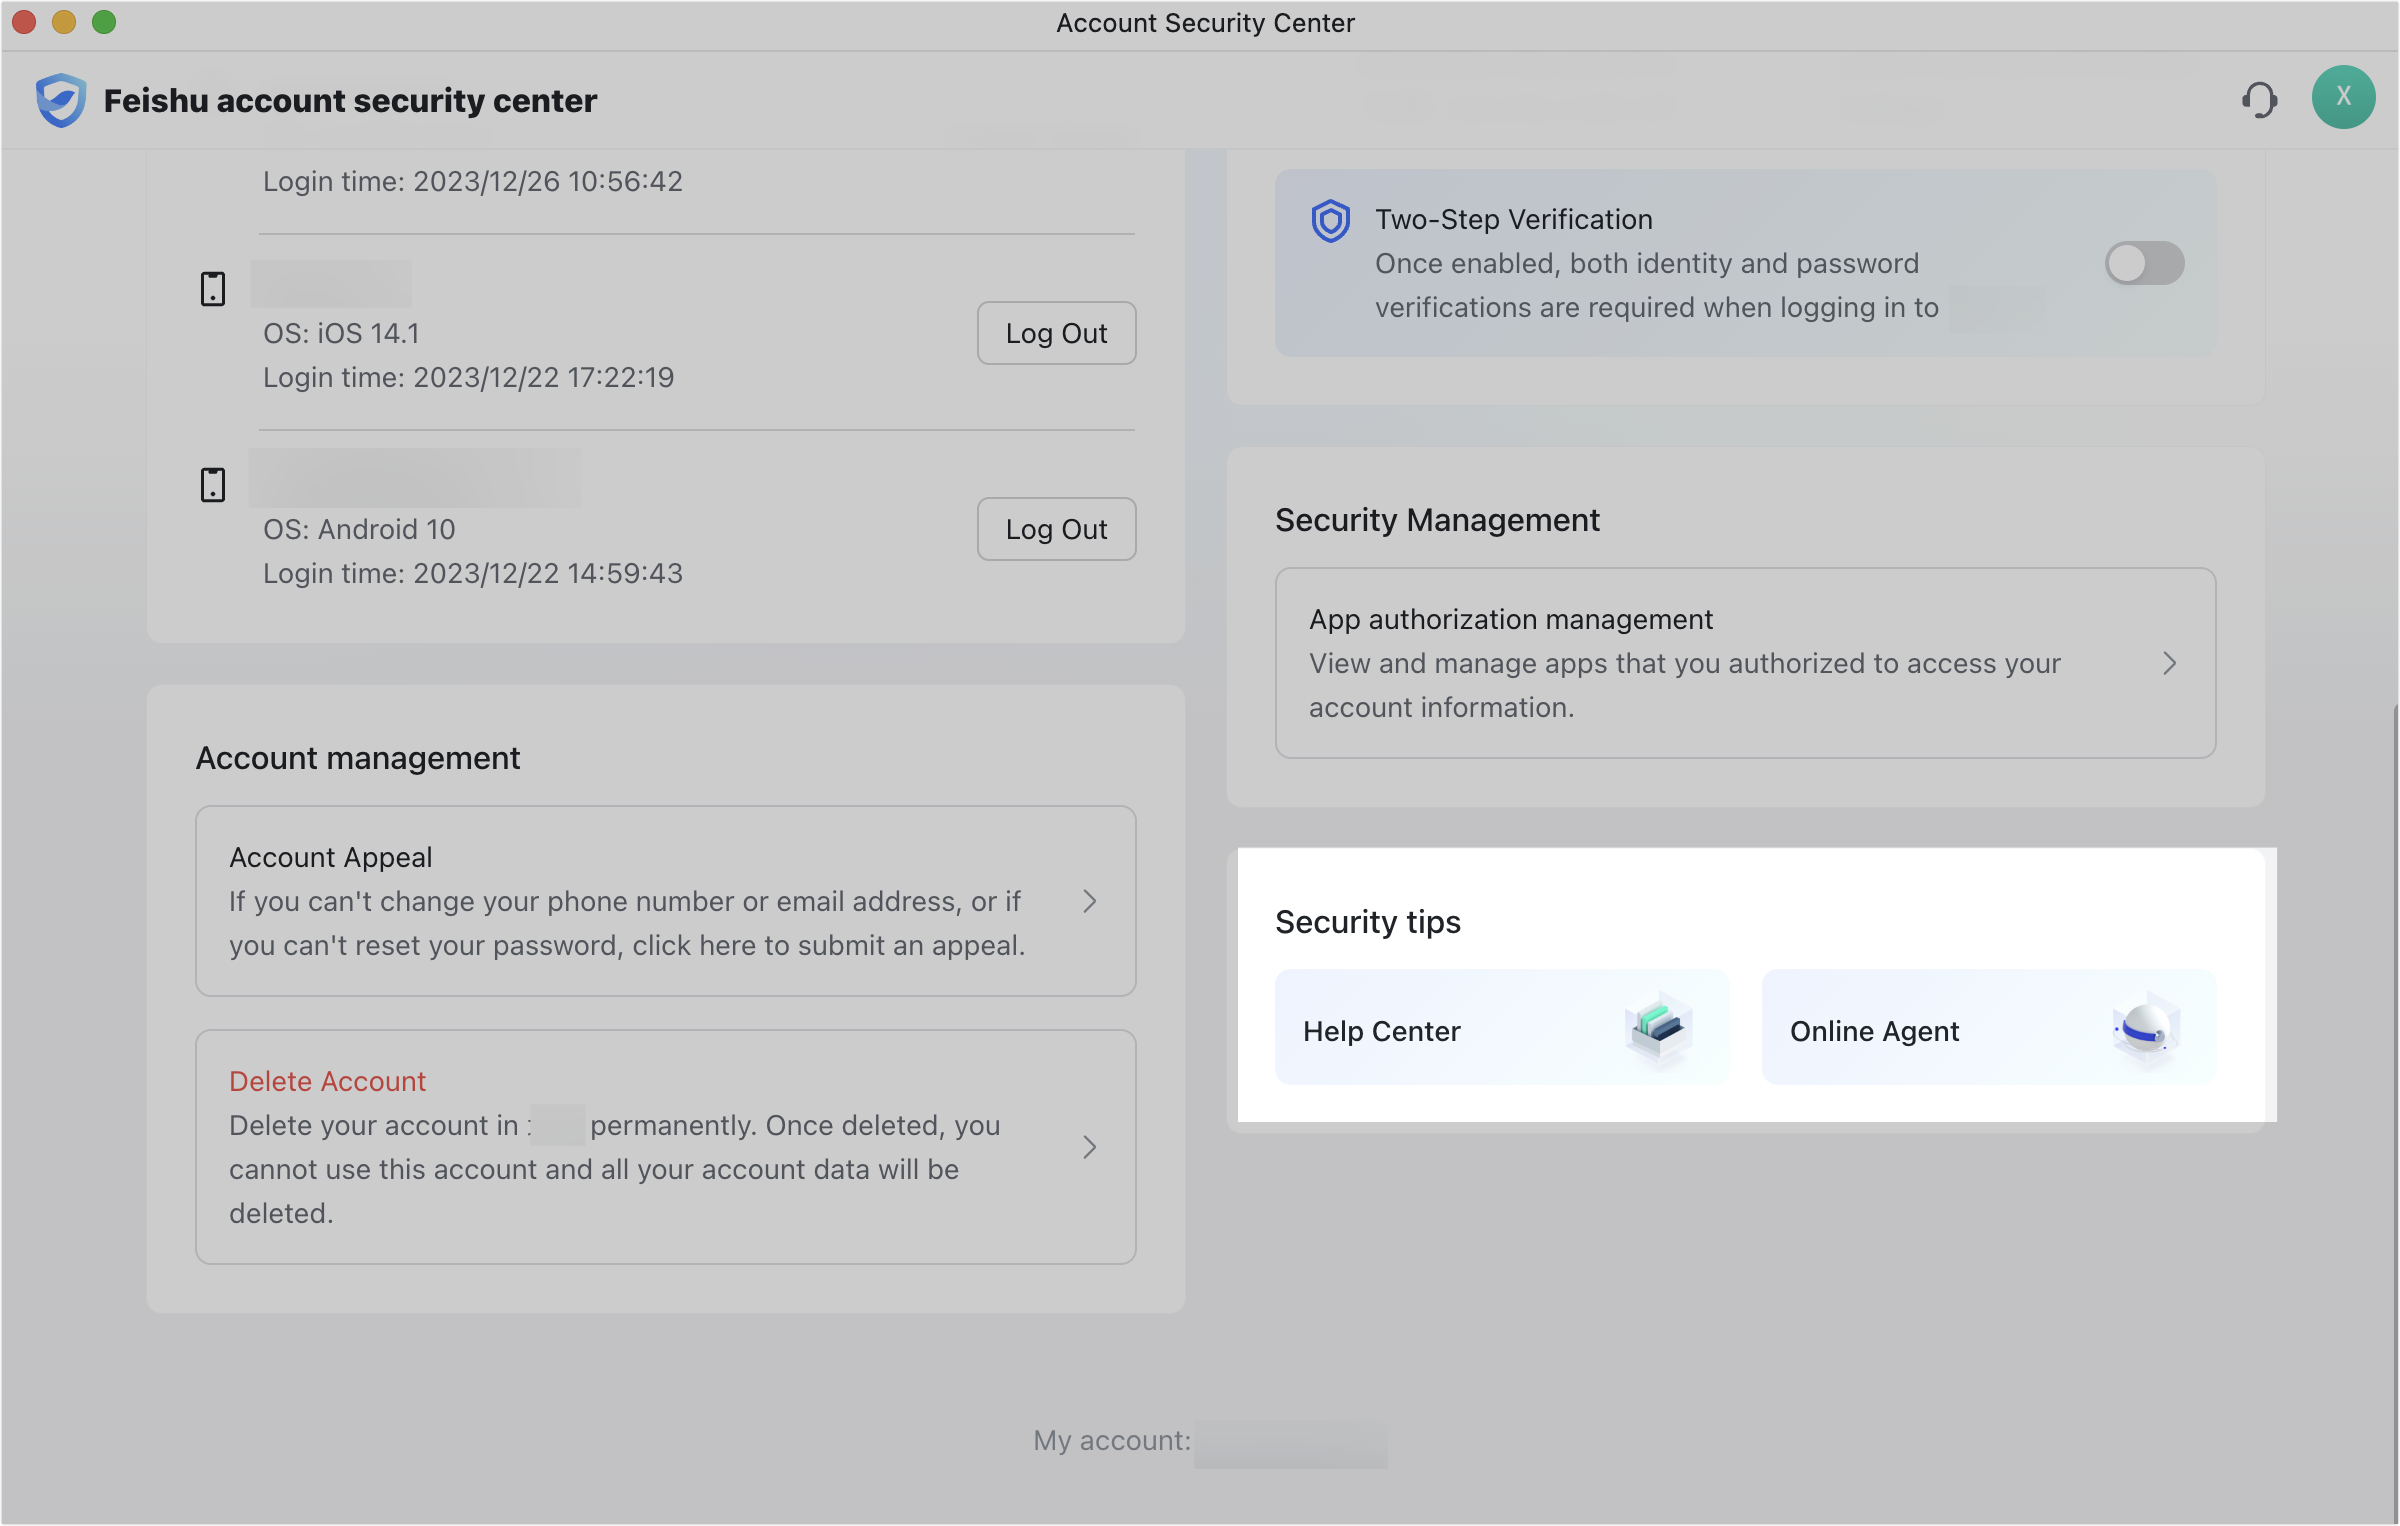
Task: Log out the iOS 14.1 device
Action: click(1056, 333)
